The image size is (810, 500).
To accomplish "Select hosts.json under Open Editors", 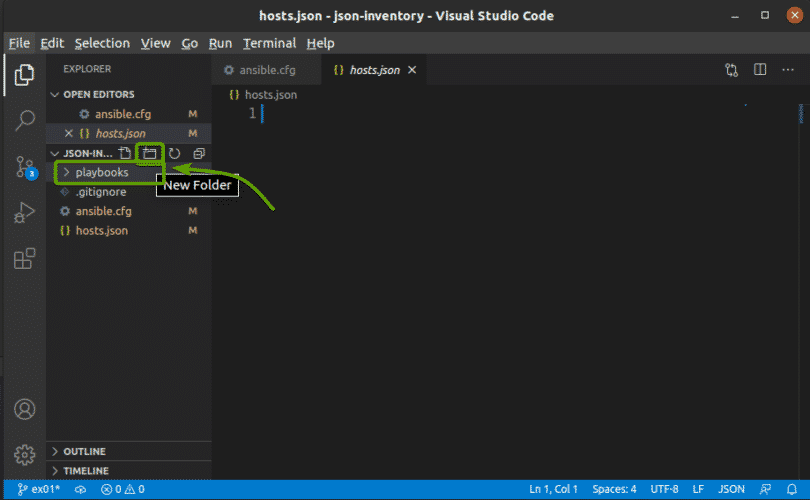I will click(x=129, y=133).
